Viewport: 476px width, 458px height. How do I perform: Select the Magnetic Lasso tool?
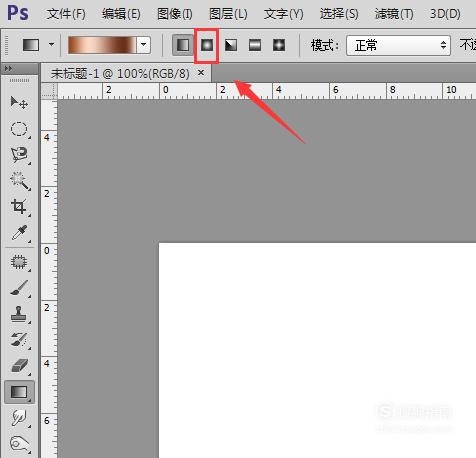pyautogui.click(x=19, y=155)
